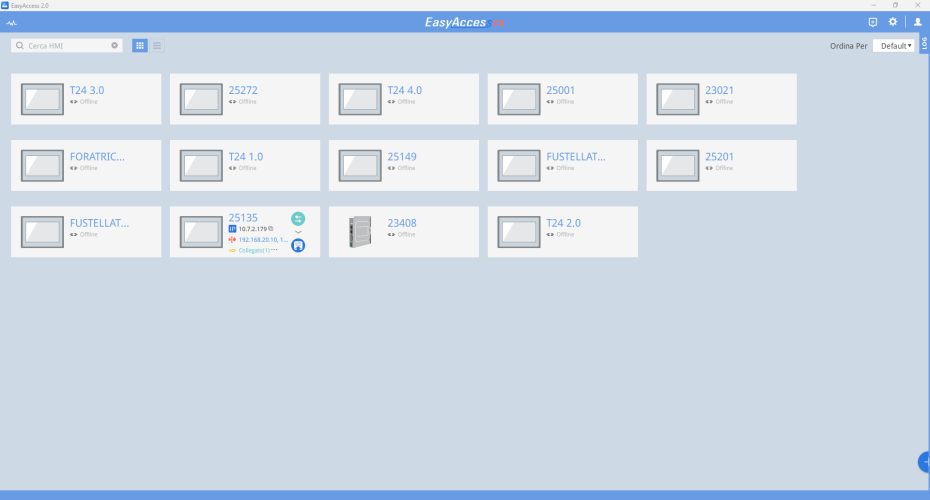Screen dimensions: 930x500
Task: Click the blue download button on 25135
Action: [x=298, y=246]
